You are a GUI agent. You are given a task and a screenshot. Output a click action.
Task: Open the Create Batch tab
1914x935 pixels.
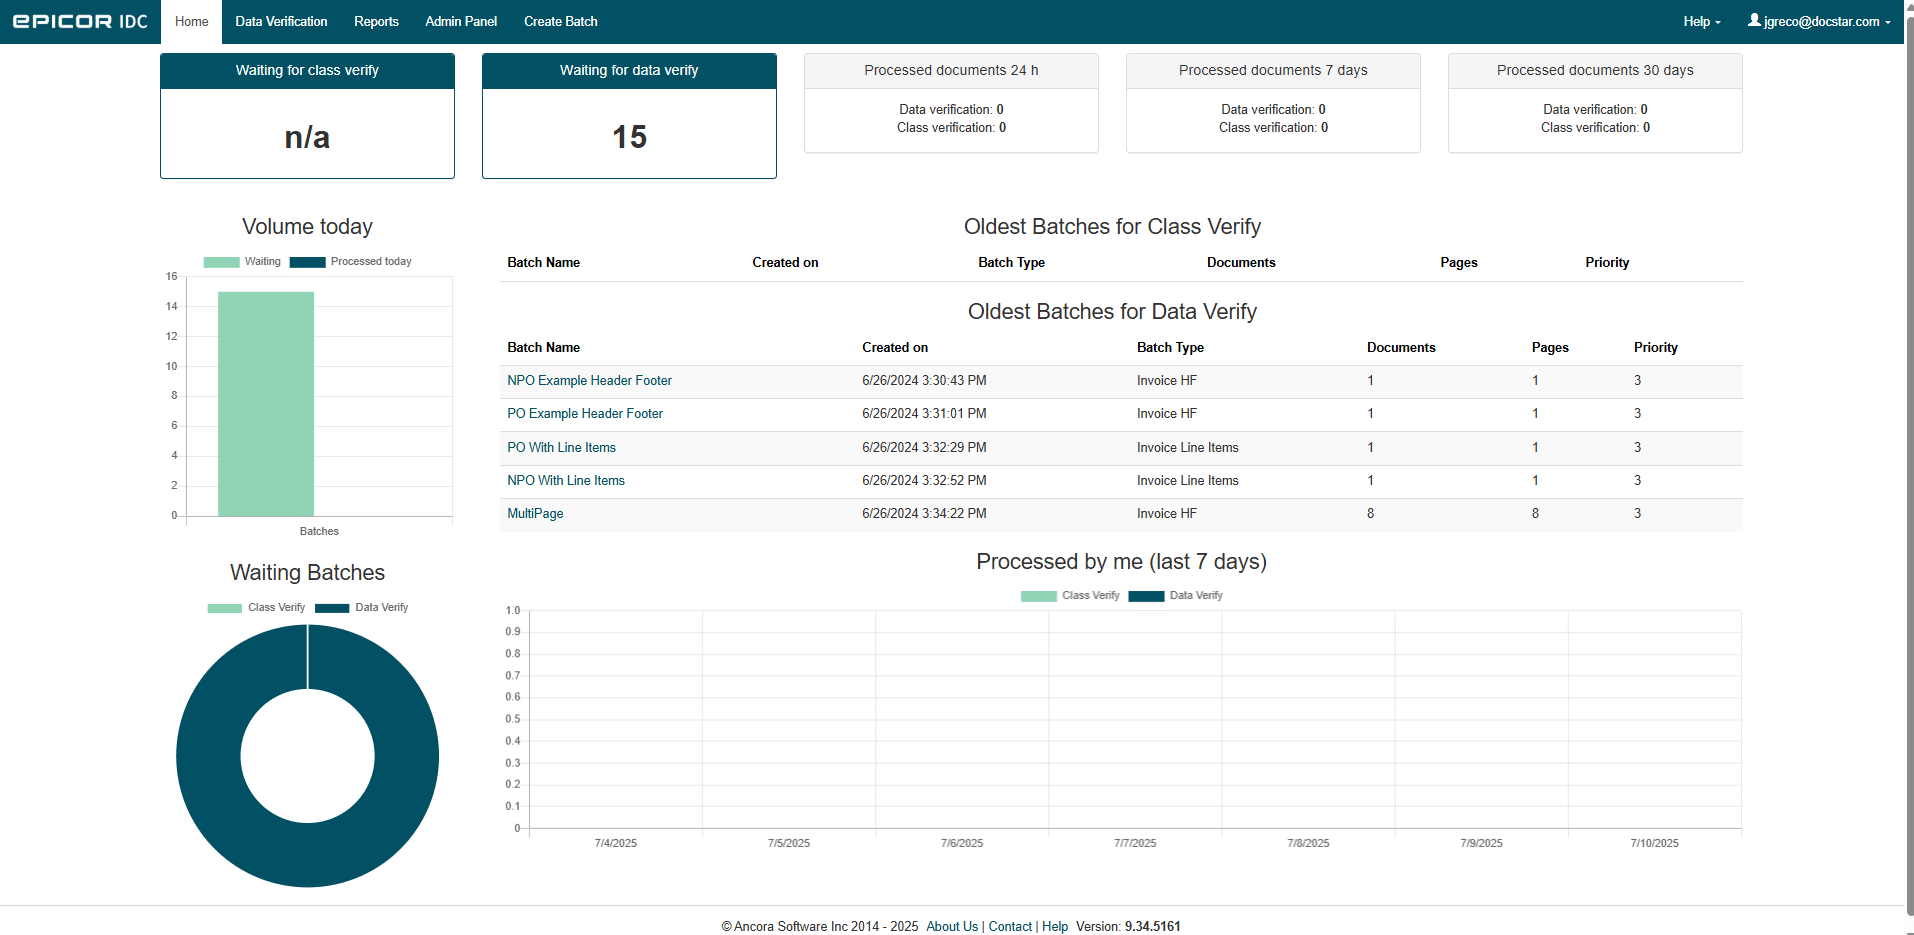(x=560, y=21)
